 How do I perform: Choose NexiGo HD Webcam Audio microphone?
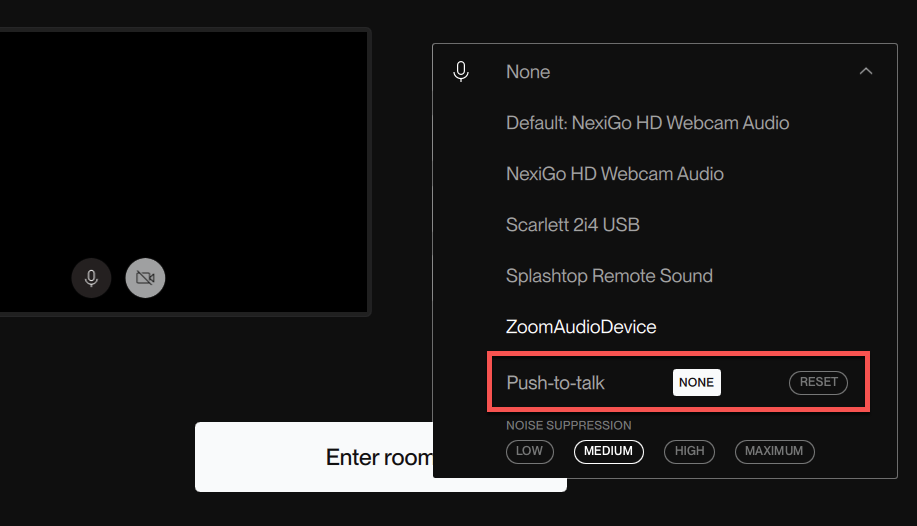coord(615,174)
